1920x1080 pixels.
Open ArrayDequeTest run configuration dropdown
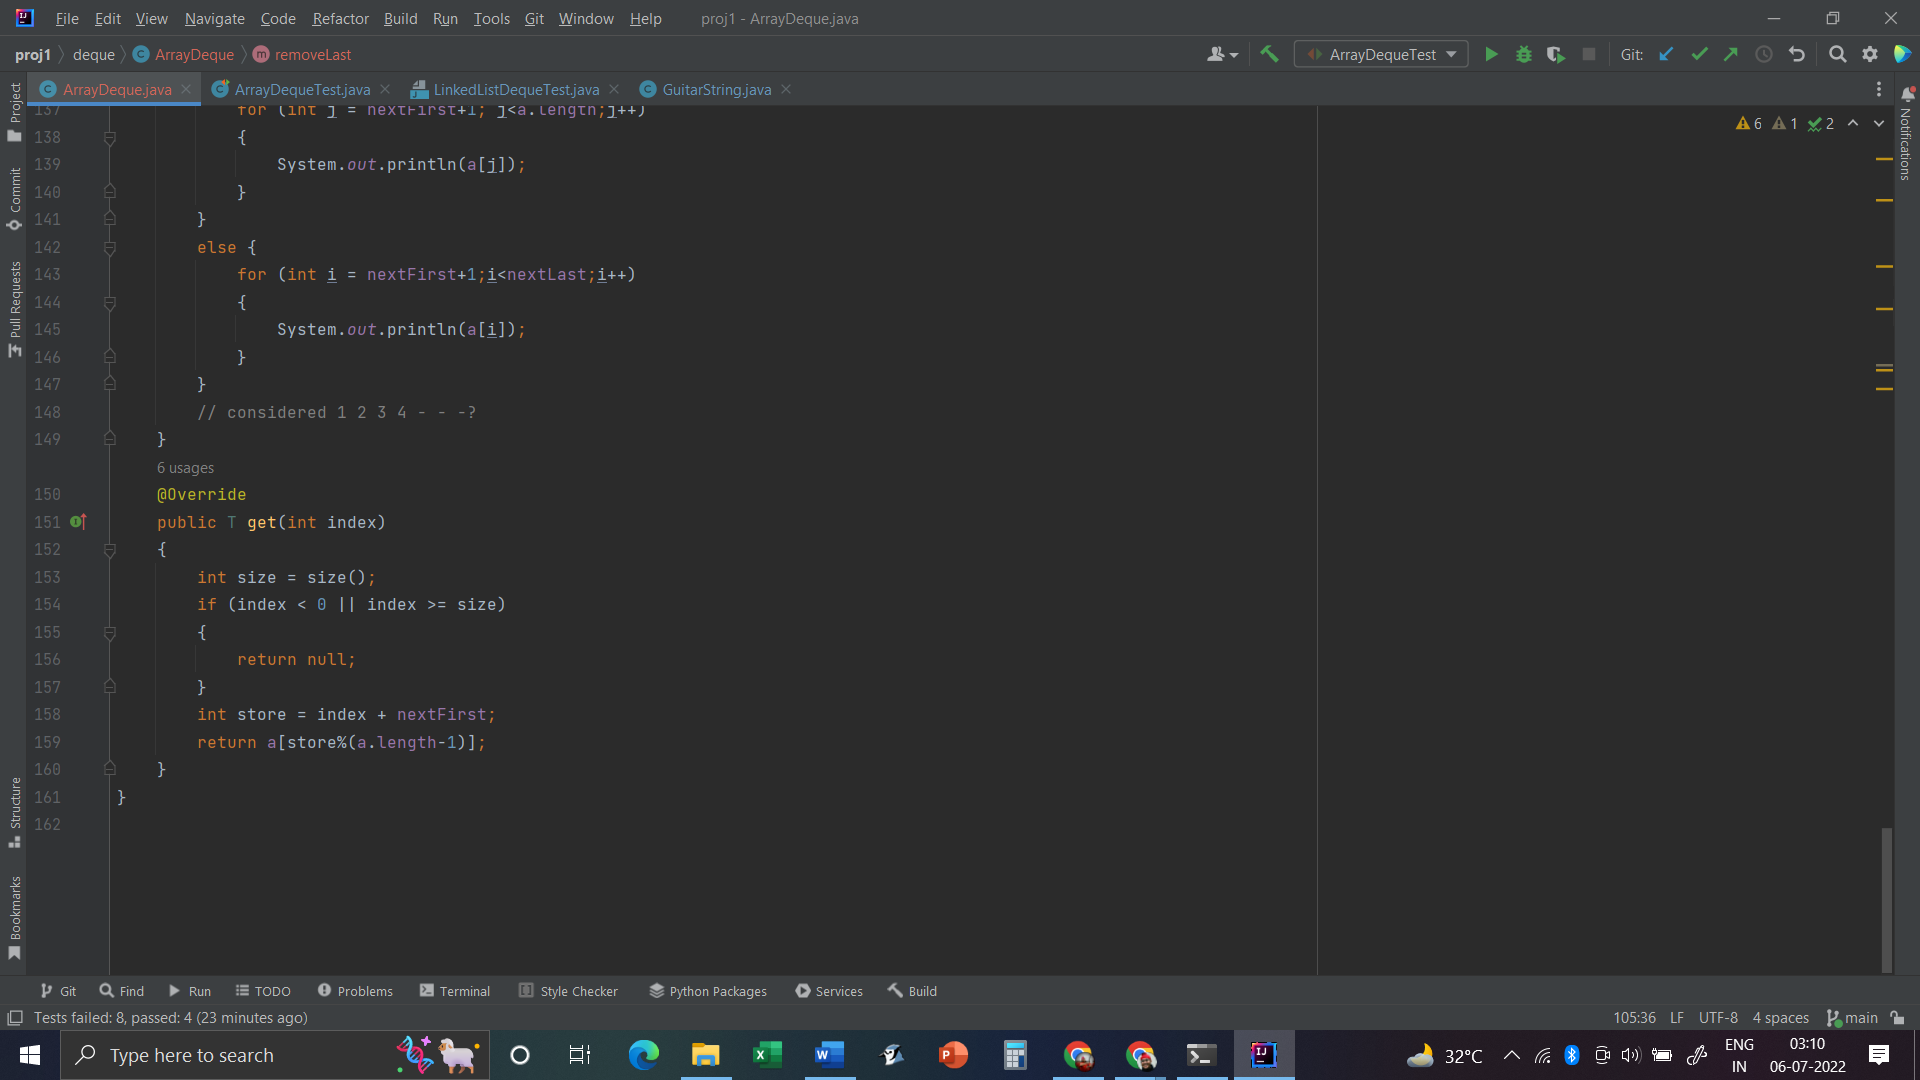pos(1381,55)
